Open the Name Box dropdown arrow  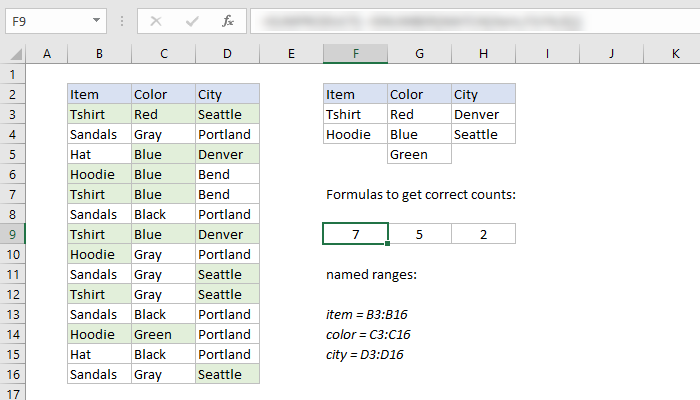pos(95,19)
